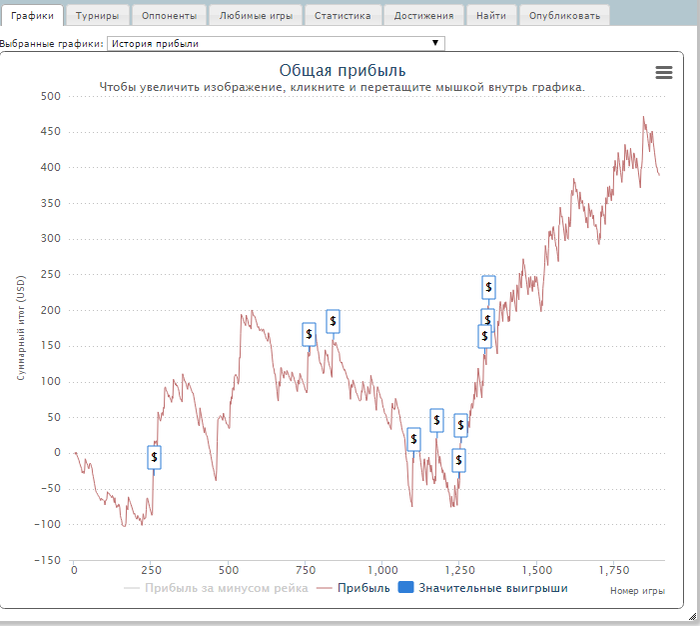
Task: Click the $ marker near game 250
Action: (x=154, y=457)
